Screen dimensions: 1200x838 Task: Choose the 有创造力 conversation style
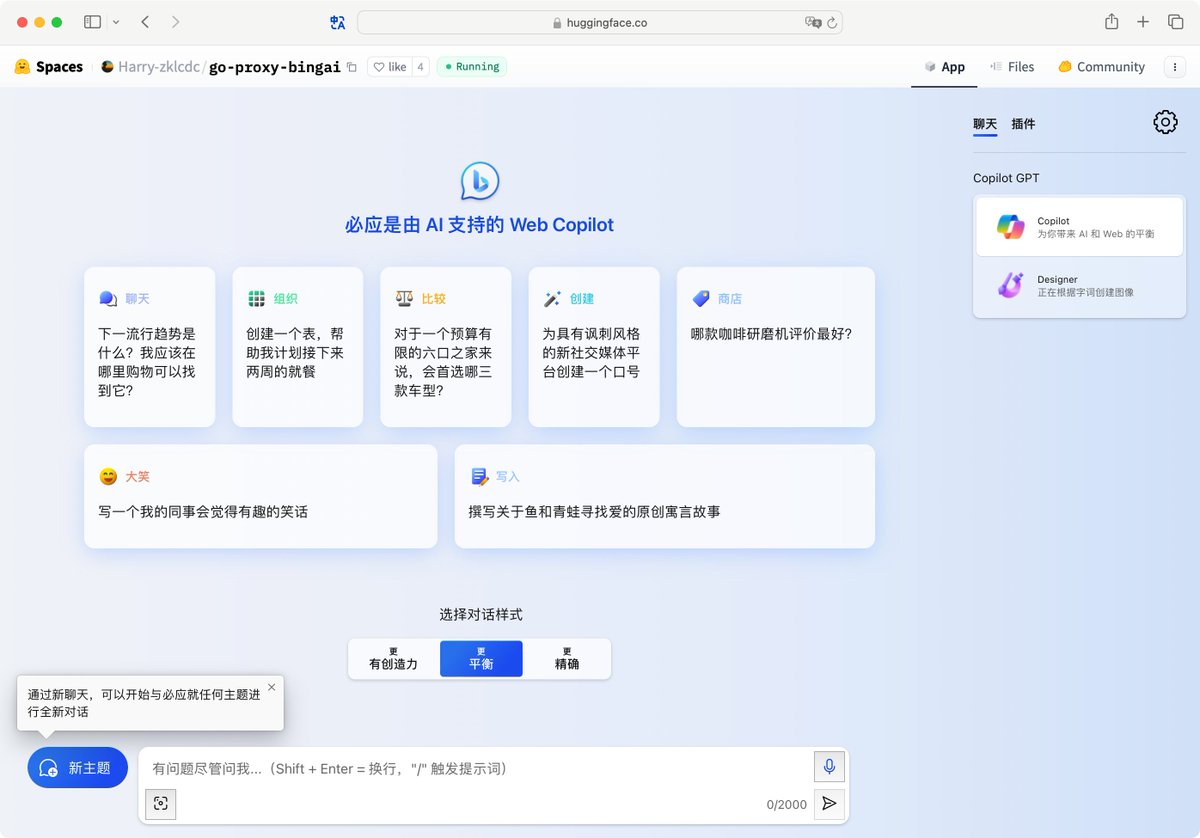(393, 658)
